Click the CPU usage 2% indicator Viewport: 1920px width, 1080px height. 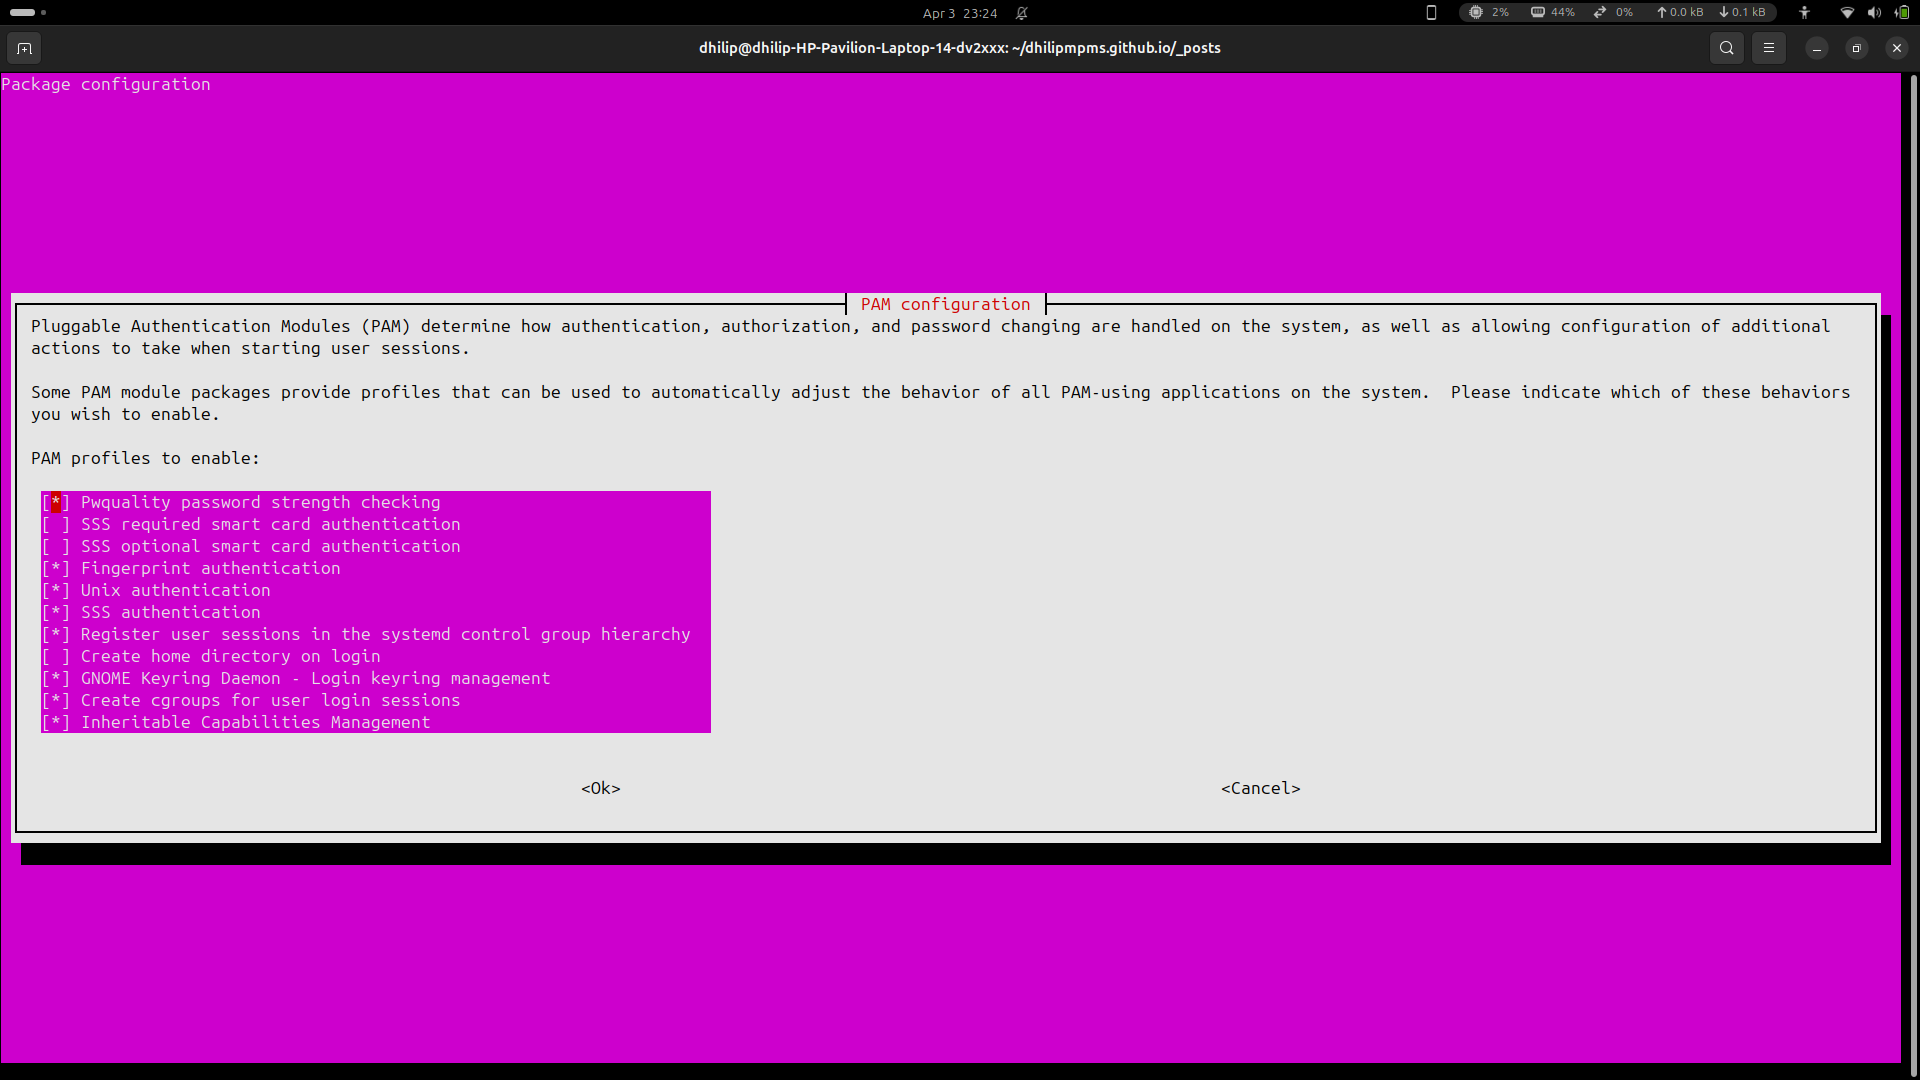(x=1490, y=13)
